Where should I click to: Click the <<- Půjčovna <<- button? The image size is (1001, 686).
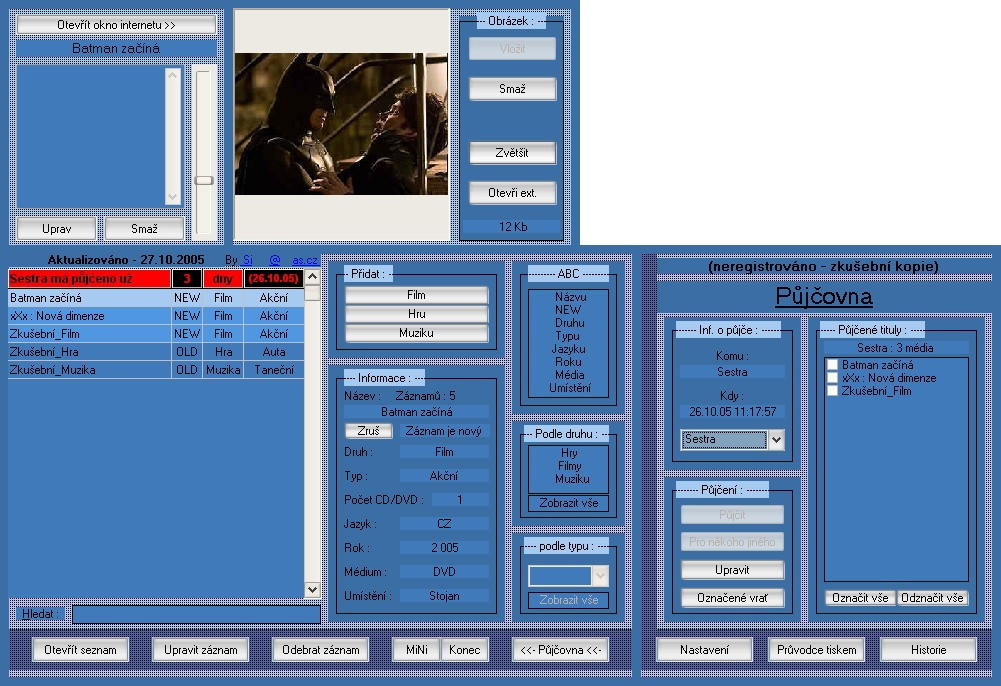coord(561,650)
